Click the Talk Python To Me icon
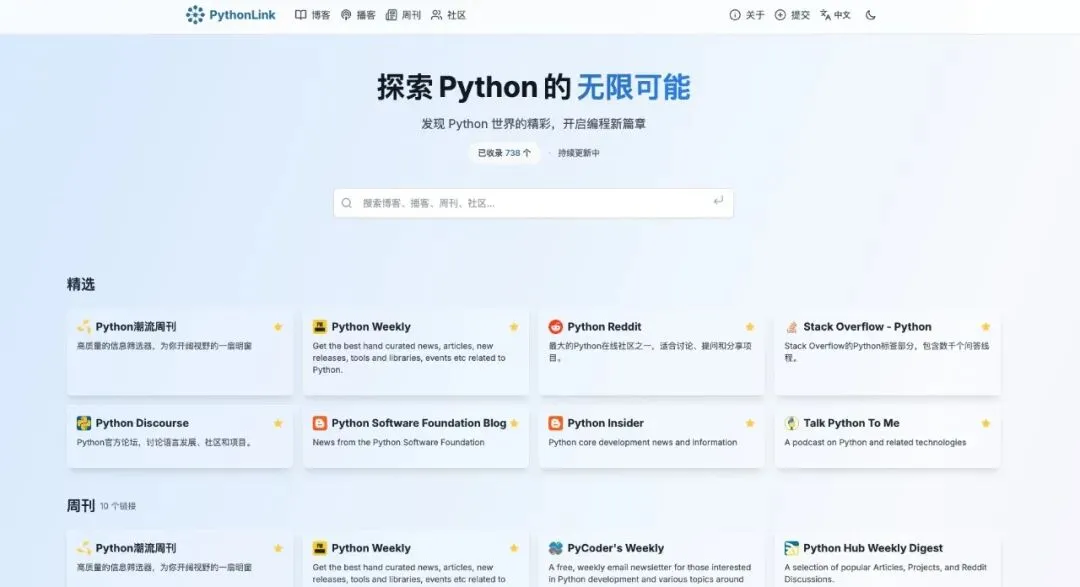Screen dimensions: 1080x587 pos(791,423)
